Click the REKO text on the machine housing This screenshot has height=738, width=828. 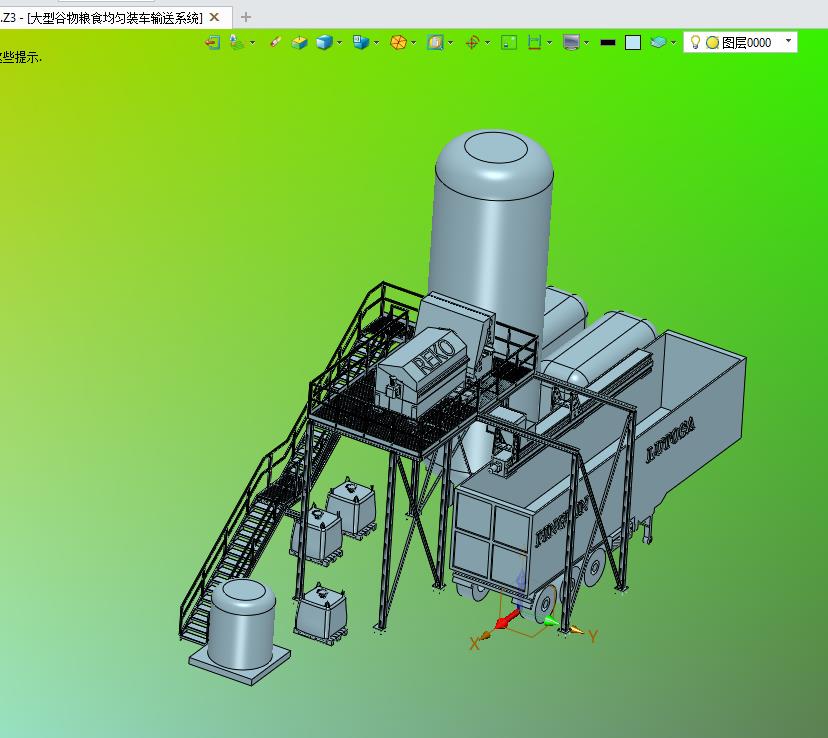coord(434,356)
